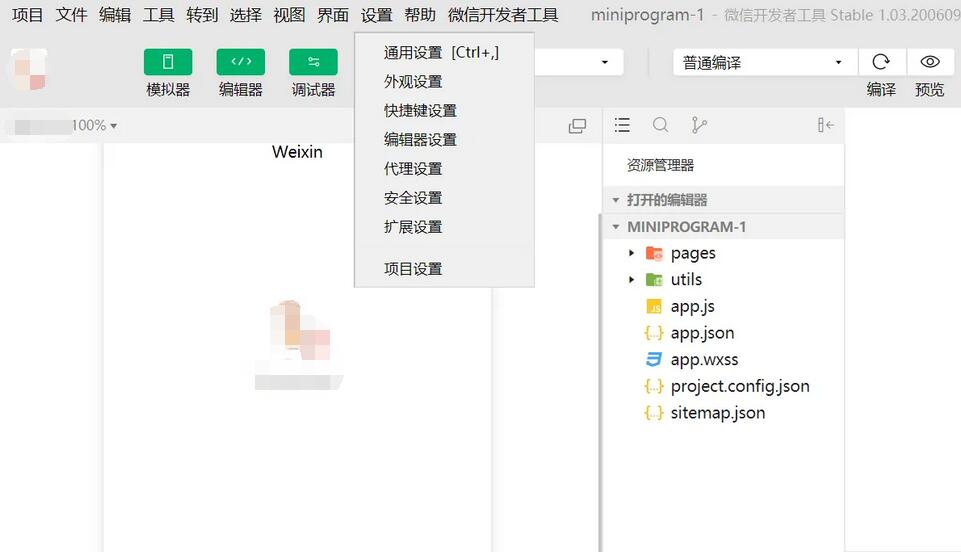961x552 pixels.
Task: Click the 编译 compile refresh icon
Action: [x=881, y=62]
